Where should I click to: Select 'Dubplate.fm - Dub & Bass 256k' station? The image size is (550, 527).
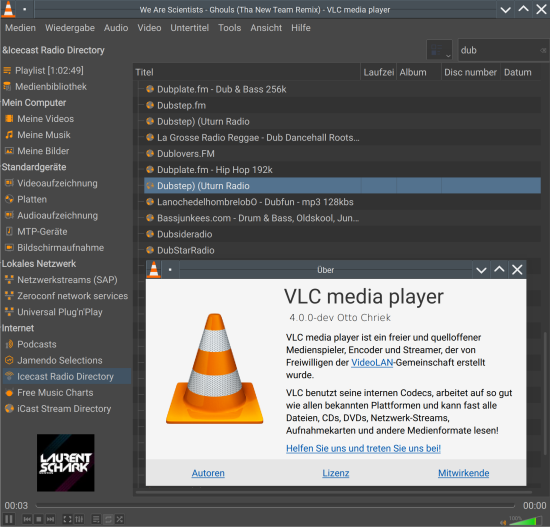342,89
